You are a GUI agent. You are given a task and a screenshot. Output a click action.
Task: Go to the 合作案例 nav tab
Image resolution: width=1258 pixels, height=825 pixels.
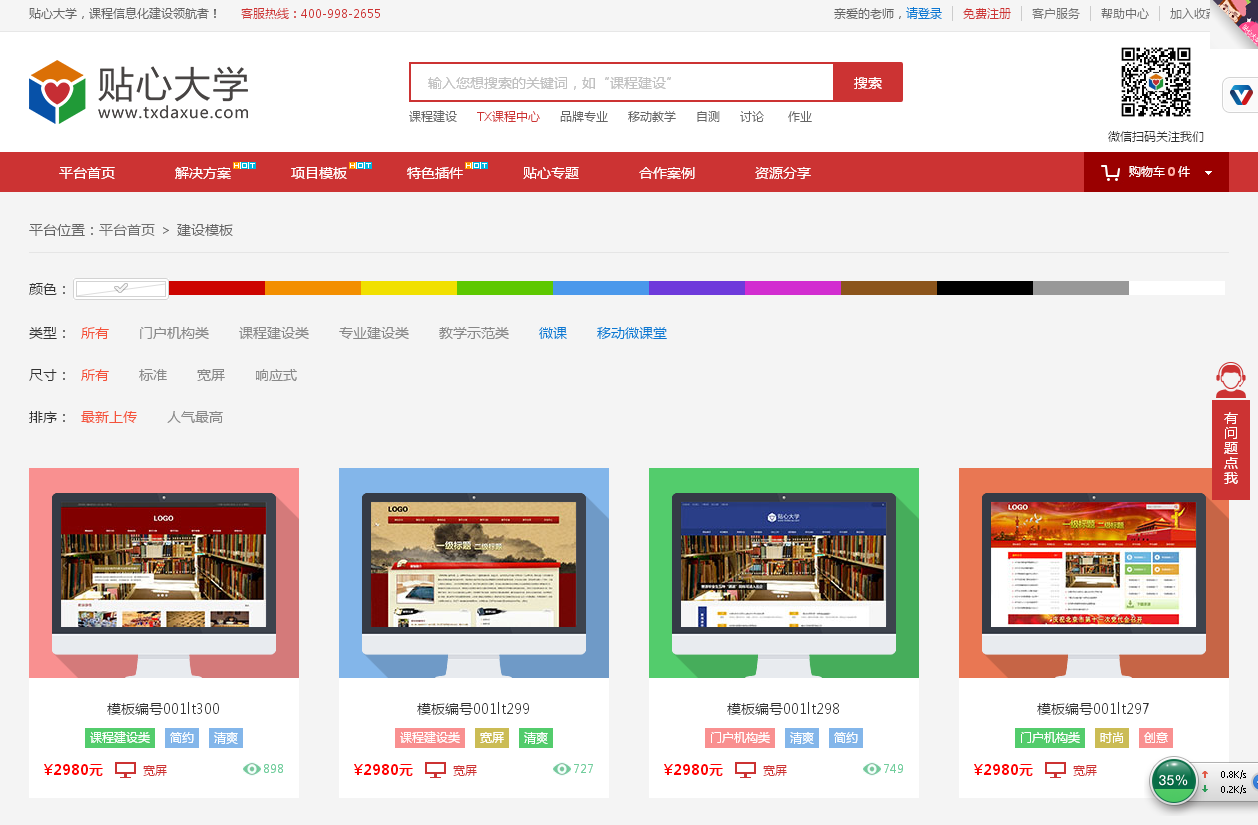[x=667, y=173]
